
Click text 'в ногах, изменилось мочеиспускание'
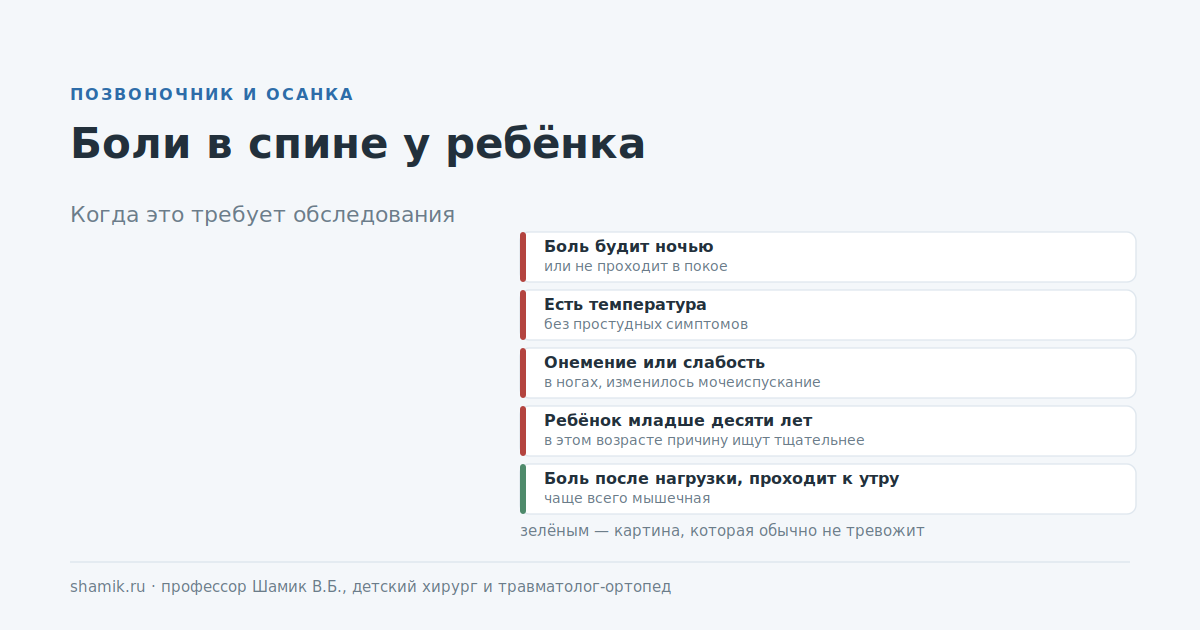[x=682, y=383]
